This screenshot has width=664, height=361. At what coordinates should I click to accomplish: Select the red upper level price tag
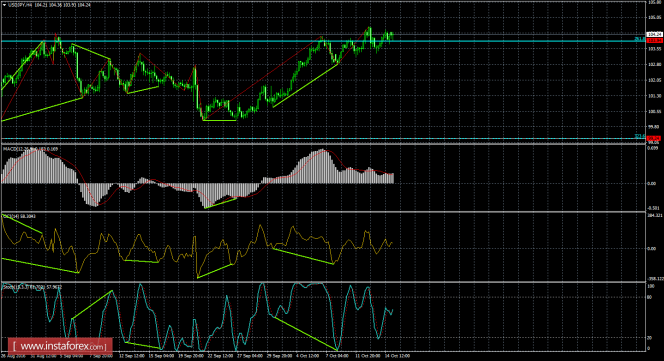point(655,40)
